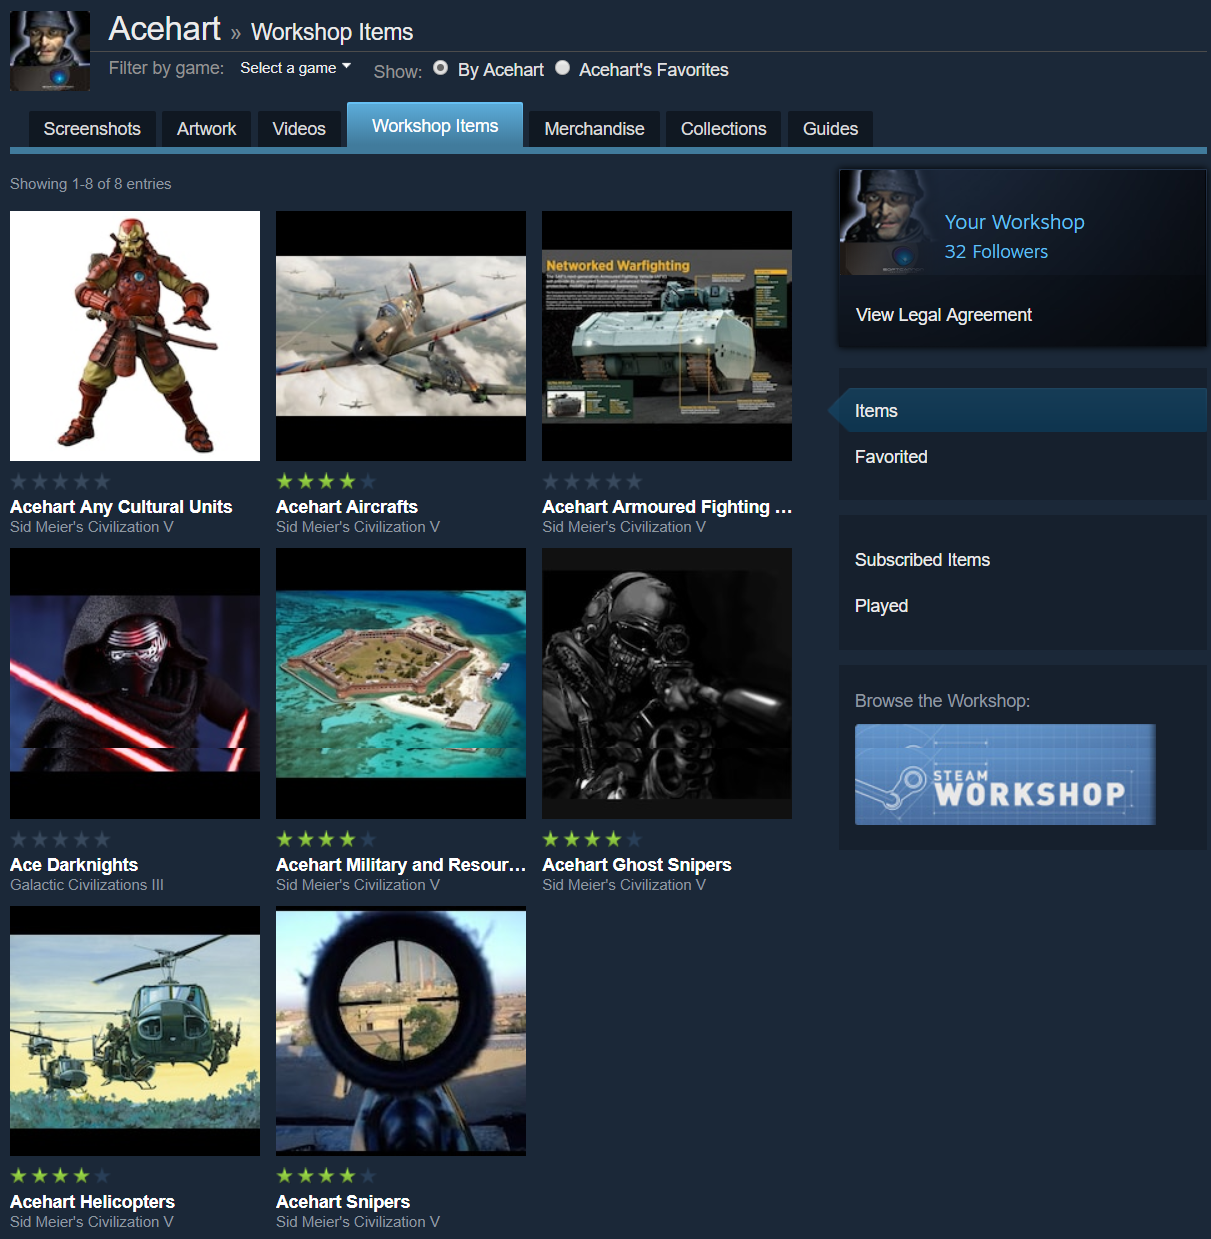Select the 'Acehart's Favorites' radio button
1211x1239 pixels.
coord(563,68)
